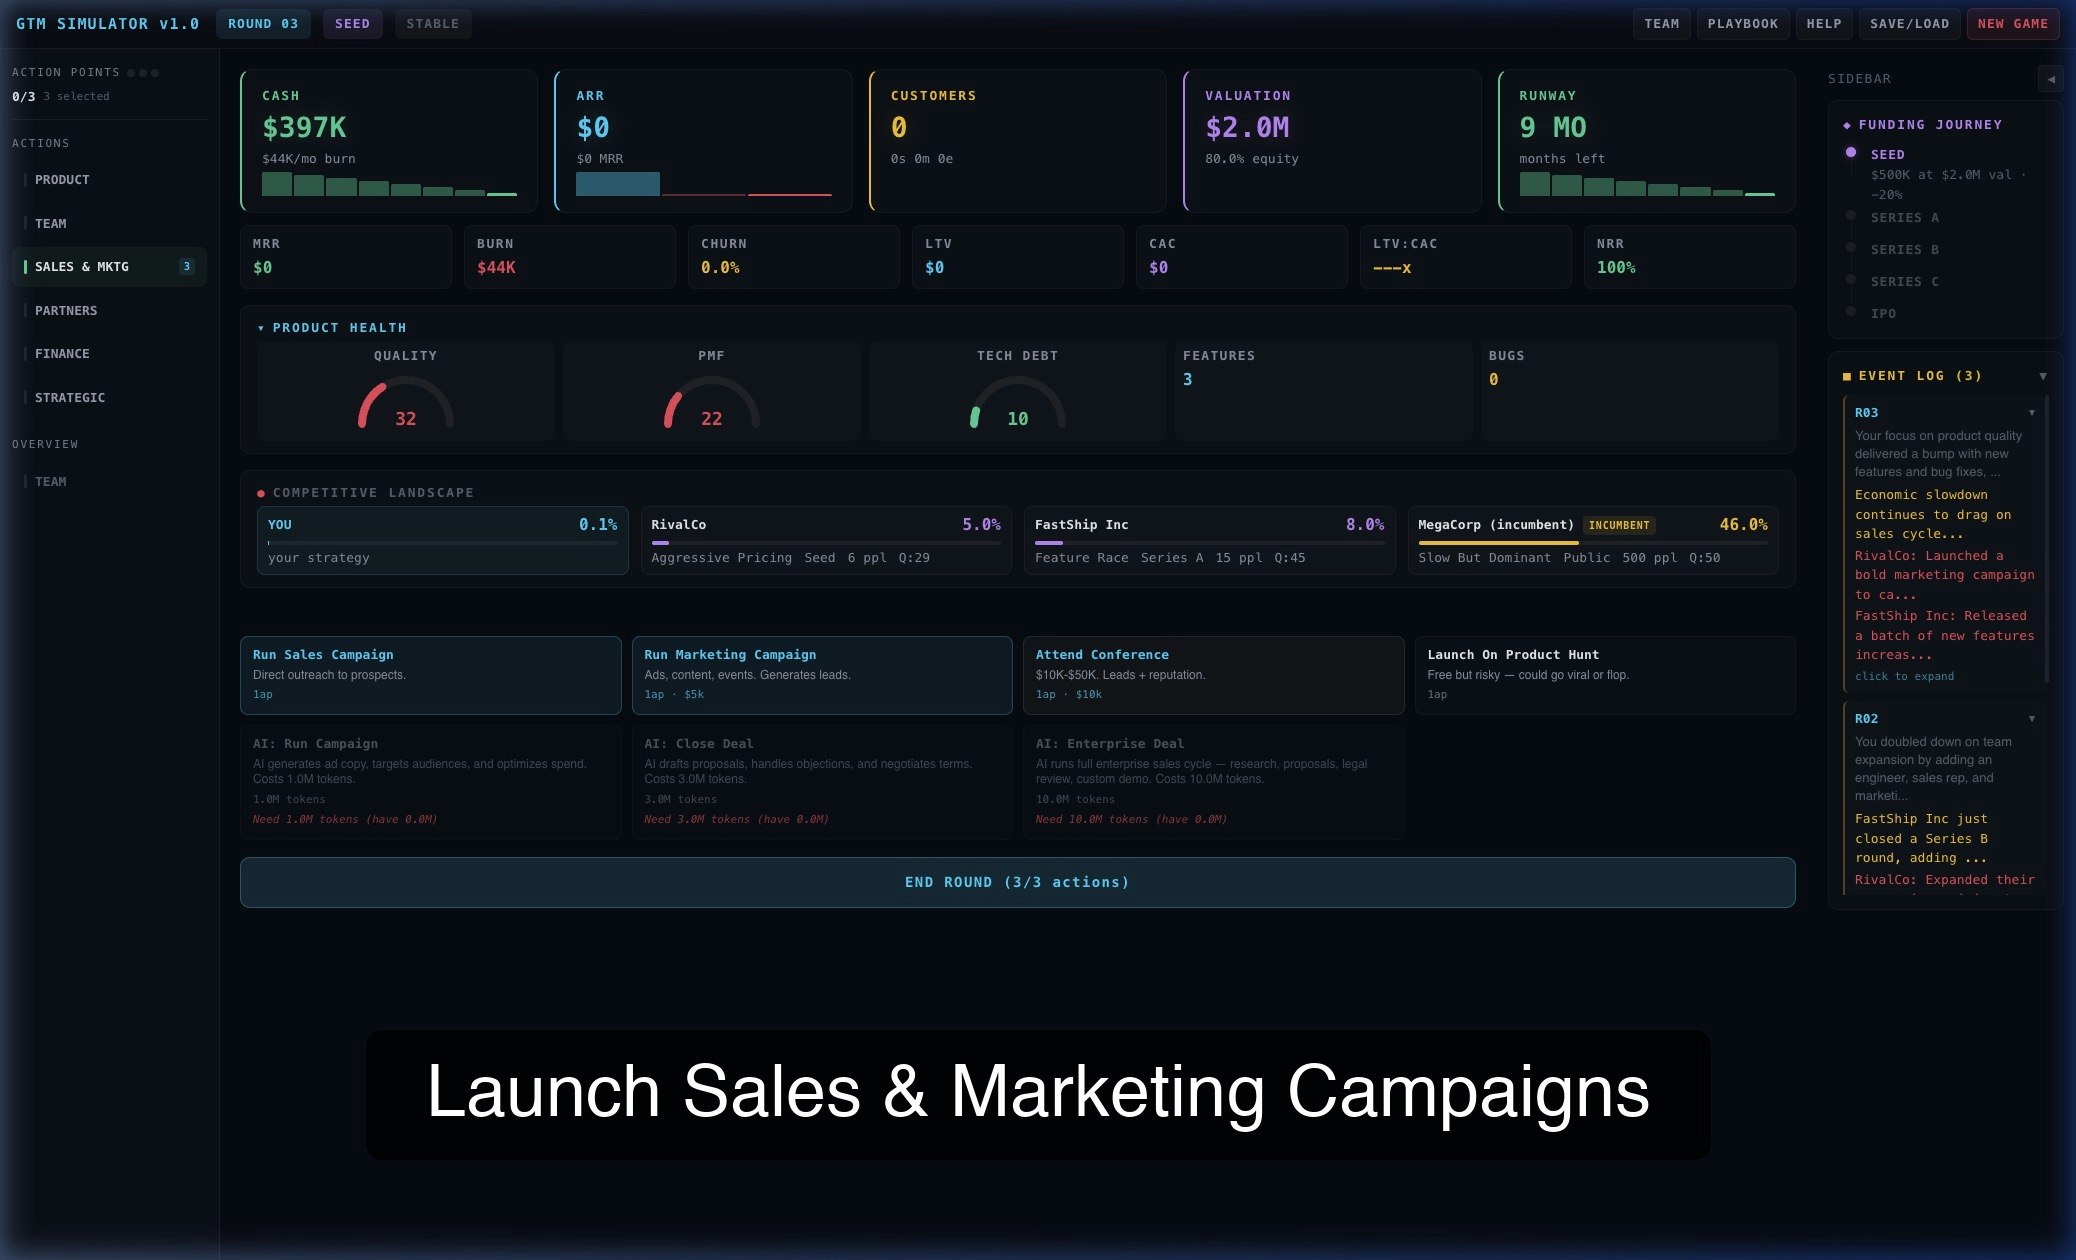Start a New Game
Image resolution: width=2076 pixels, height=1260 pixels.
coord(2012,24)
